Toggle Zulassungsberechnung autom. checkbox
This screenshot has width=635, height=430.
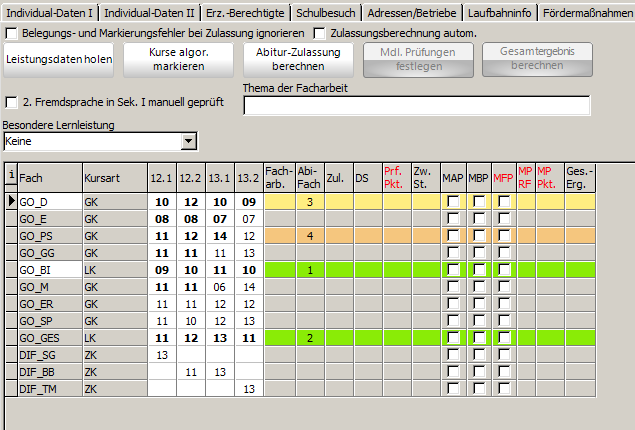[320, 33]
